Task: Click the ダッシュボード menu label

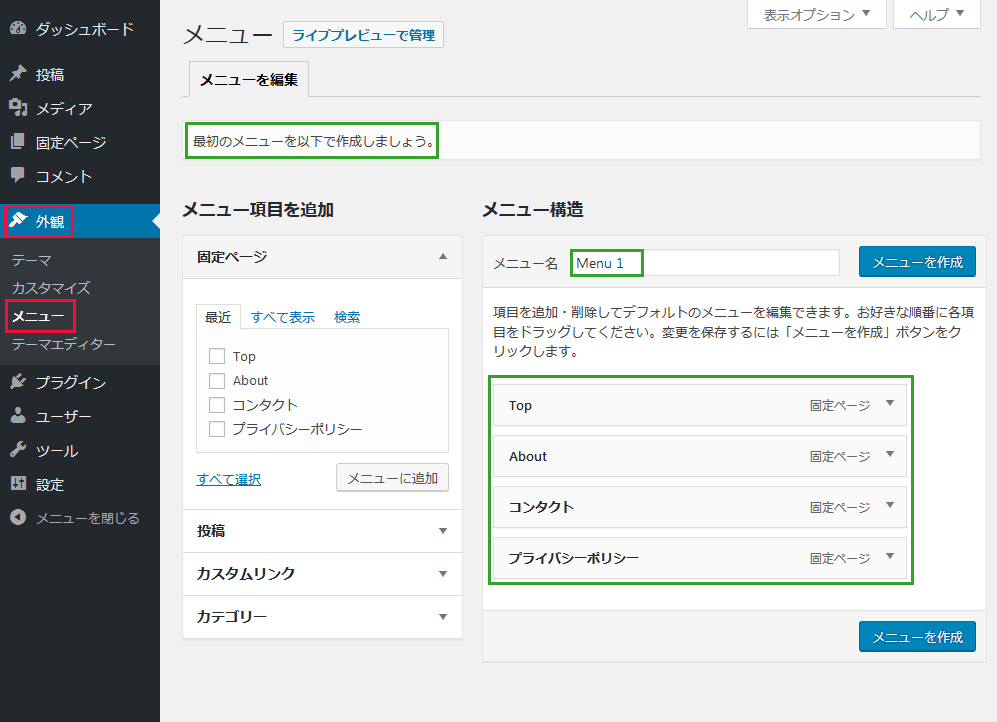Action: (85, 29)
